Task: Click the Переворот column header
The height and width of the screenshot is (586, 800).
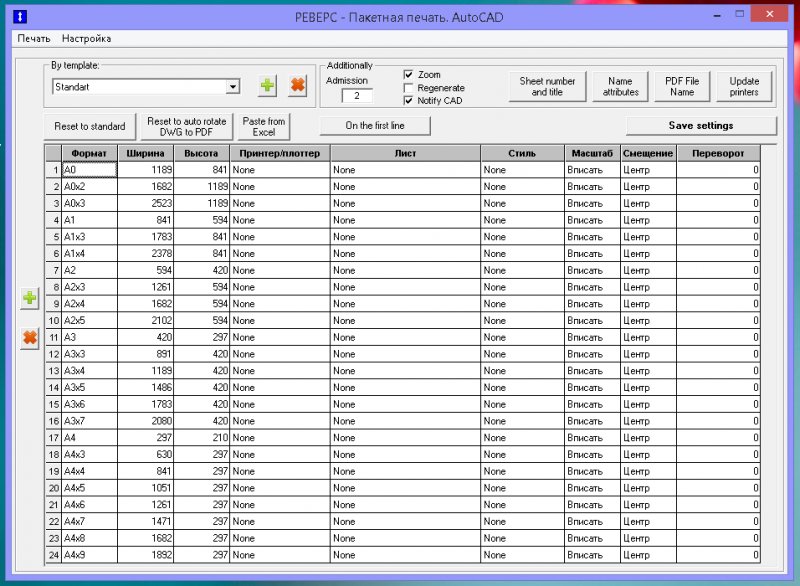Action: point(718,154)
